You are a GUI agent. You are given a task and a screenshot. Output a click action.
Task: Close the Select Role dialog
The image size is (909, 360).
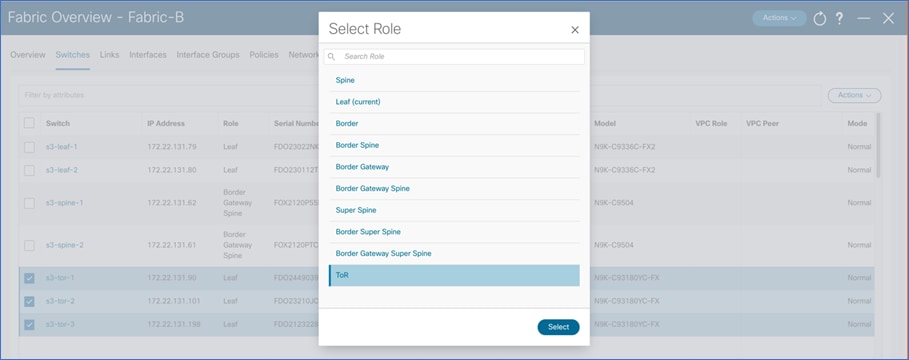point(575,30)
